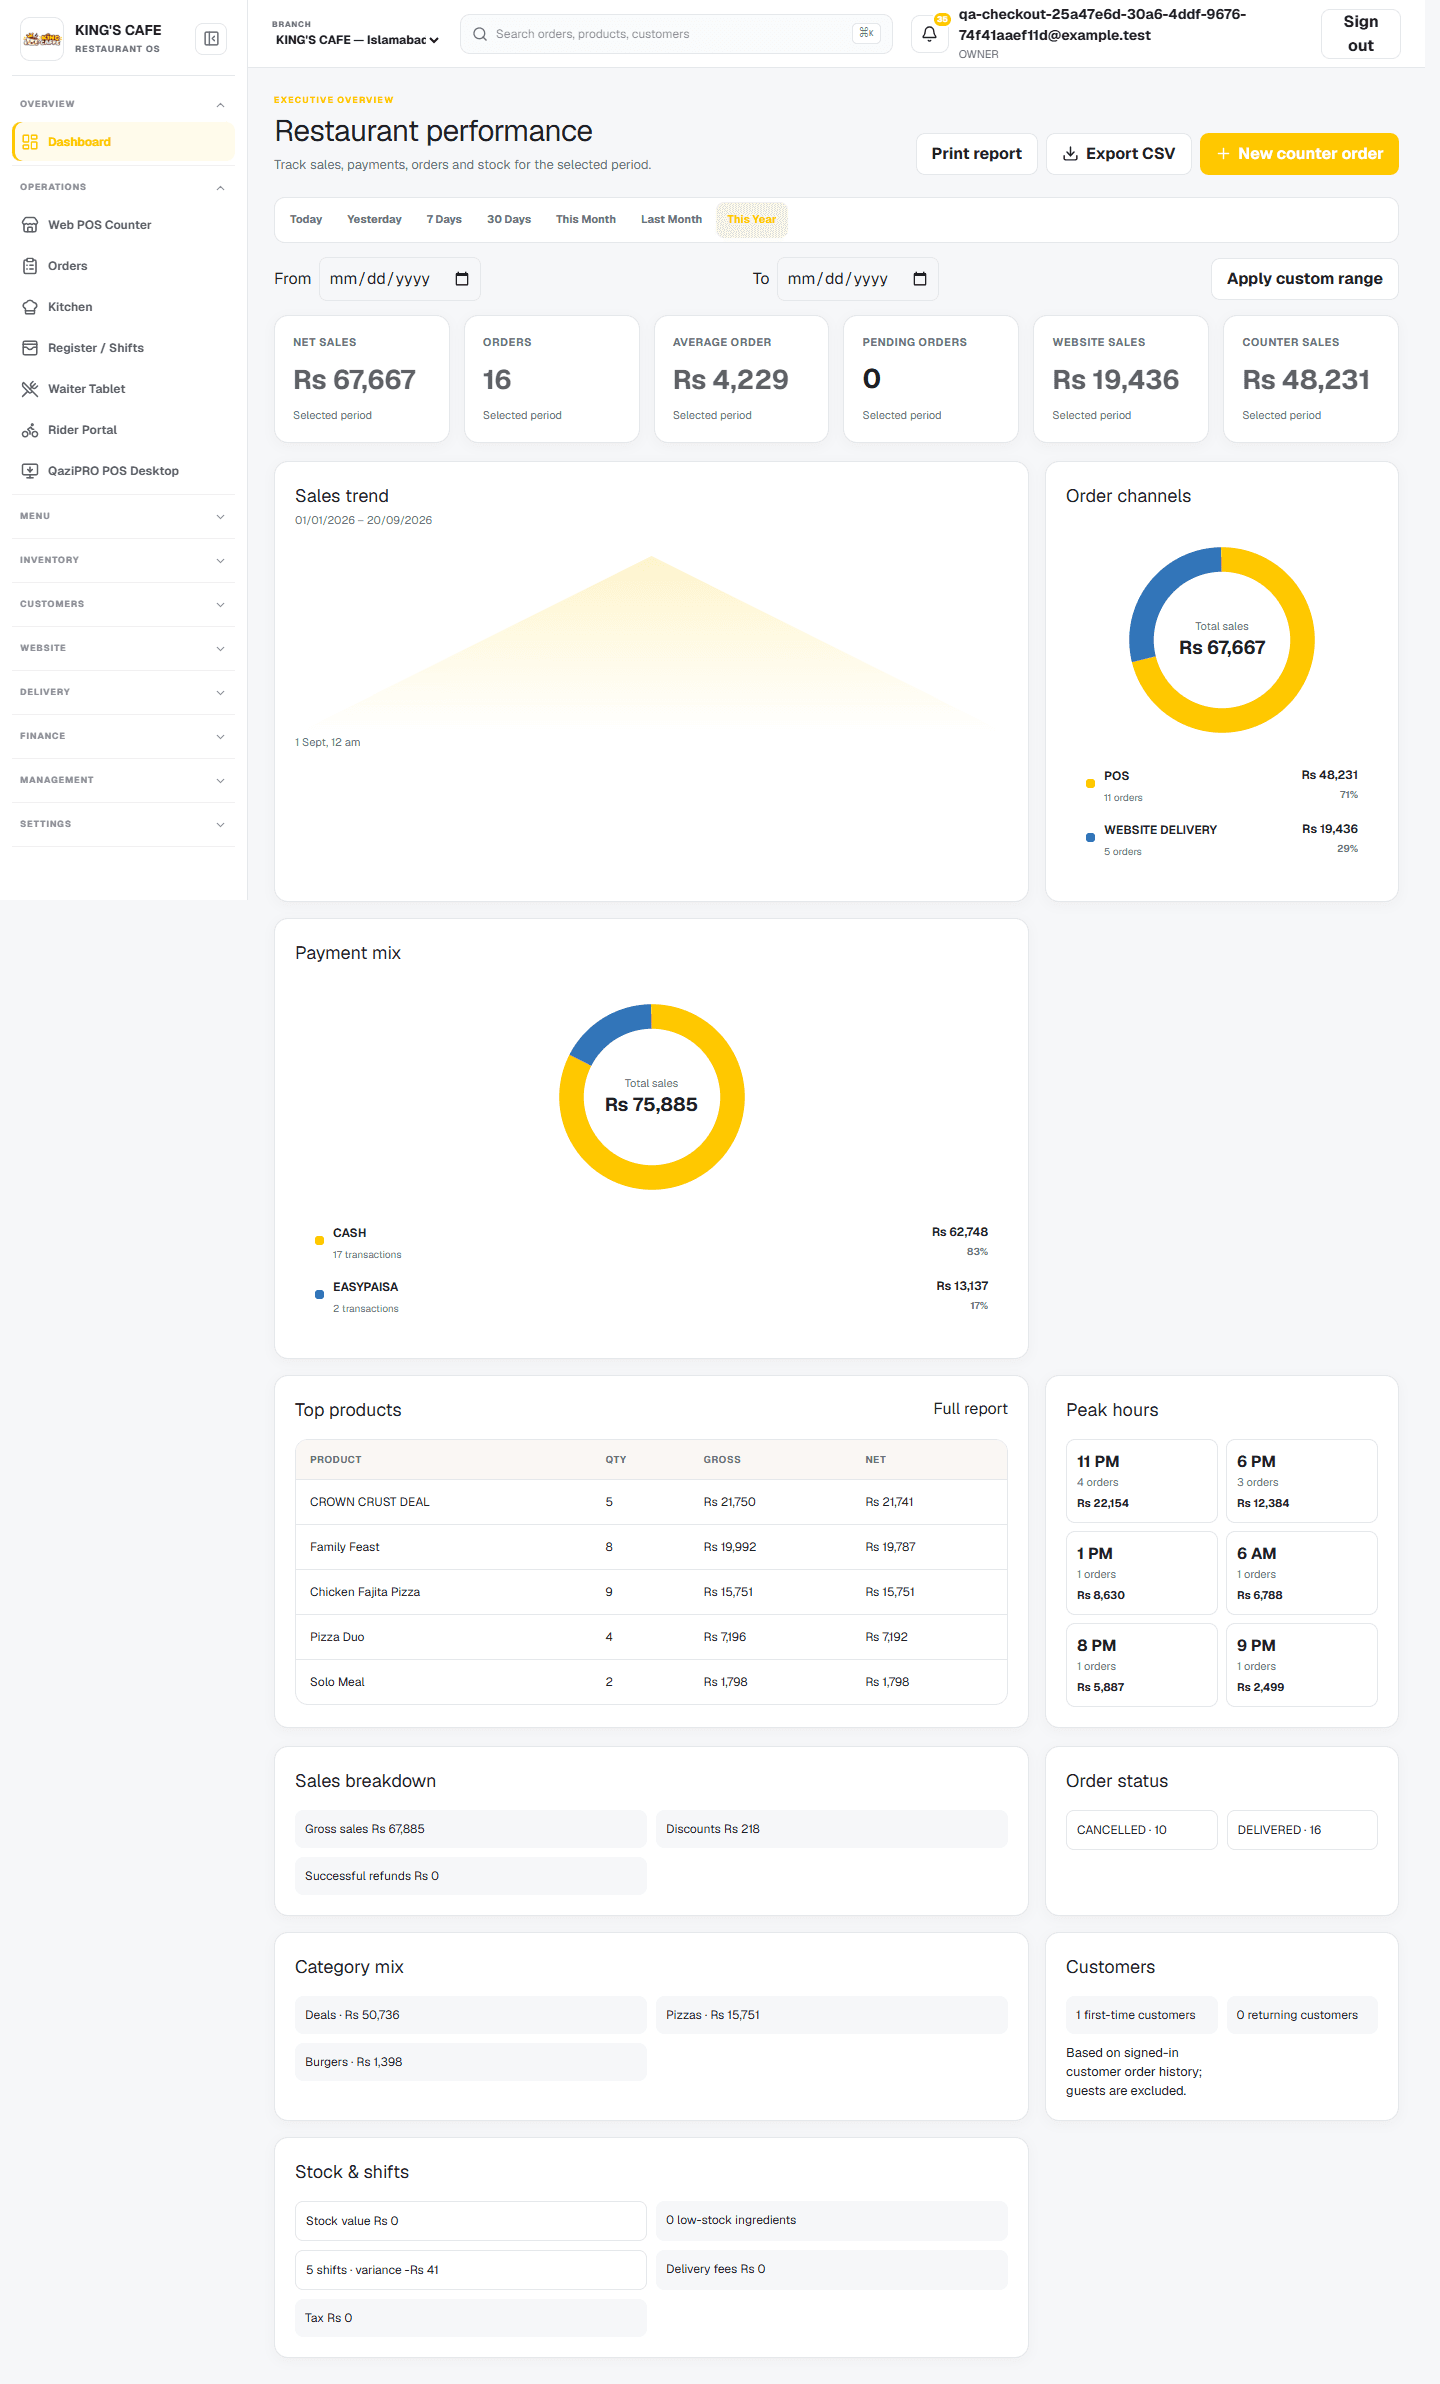Open the Top products Full report link
Screen dimensions: 1440x2384
tap(970, 1409)
